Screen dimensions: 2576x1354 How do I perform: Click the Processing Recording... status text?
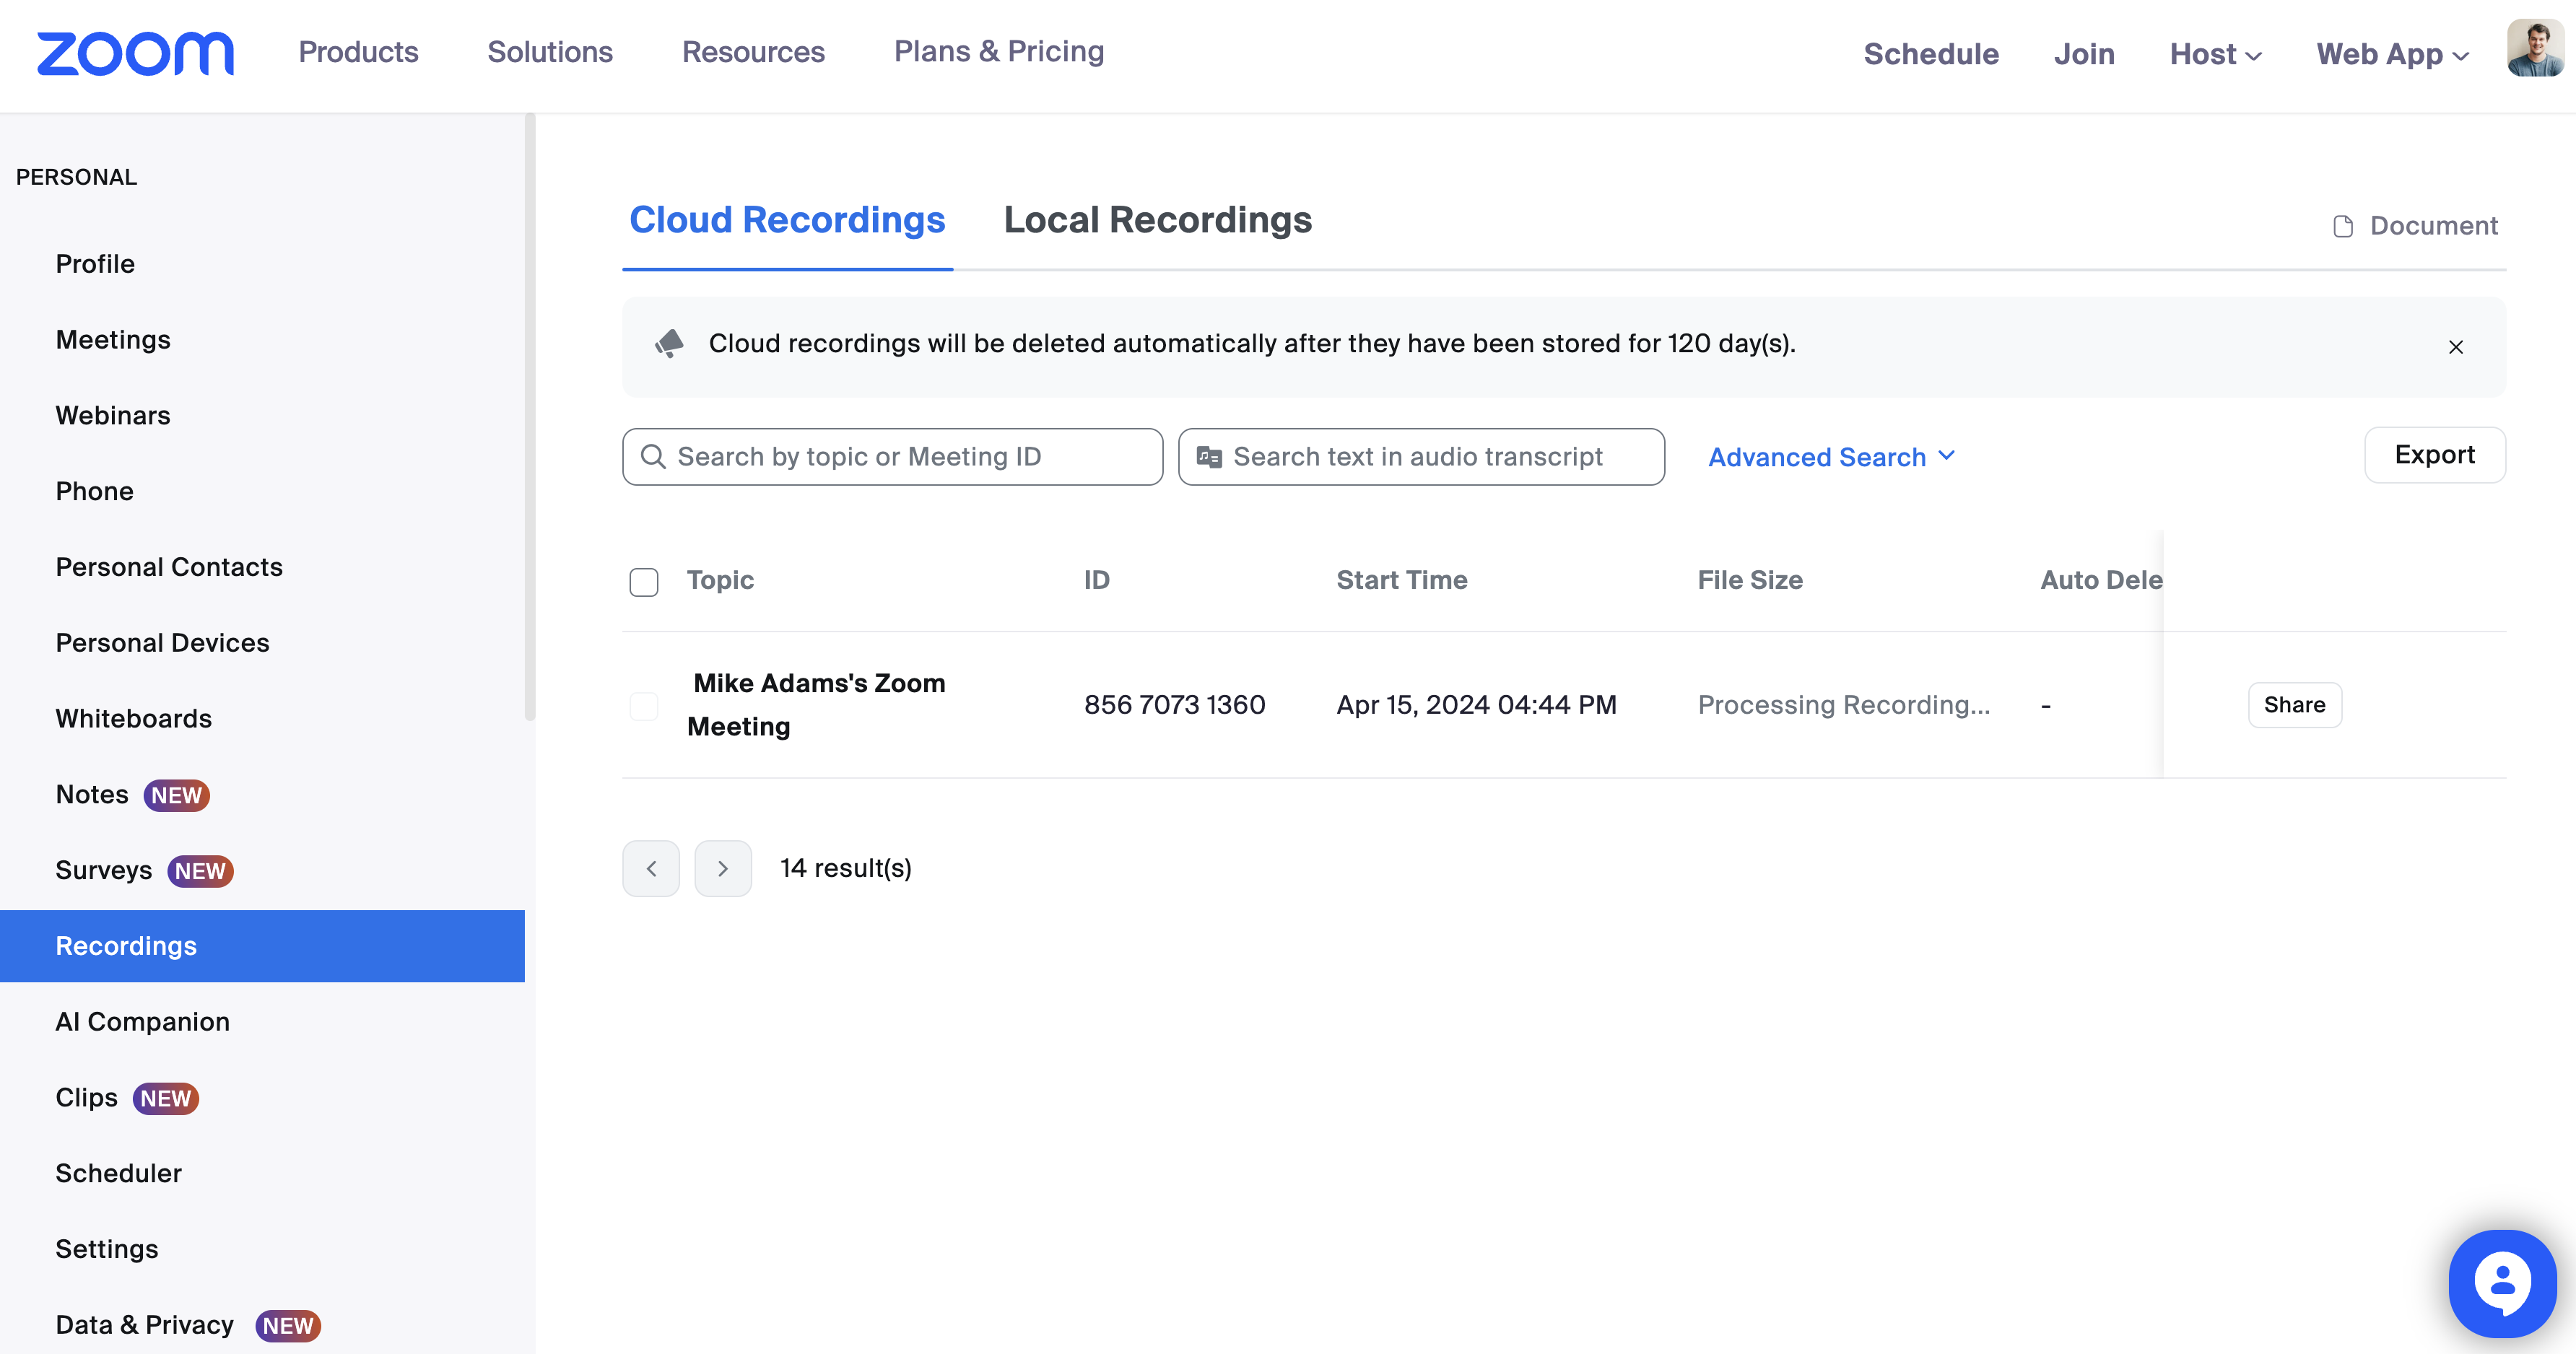[1844, 705]
